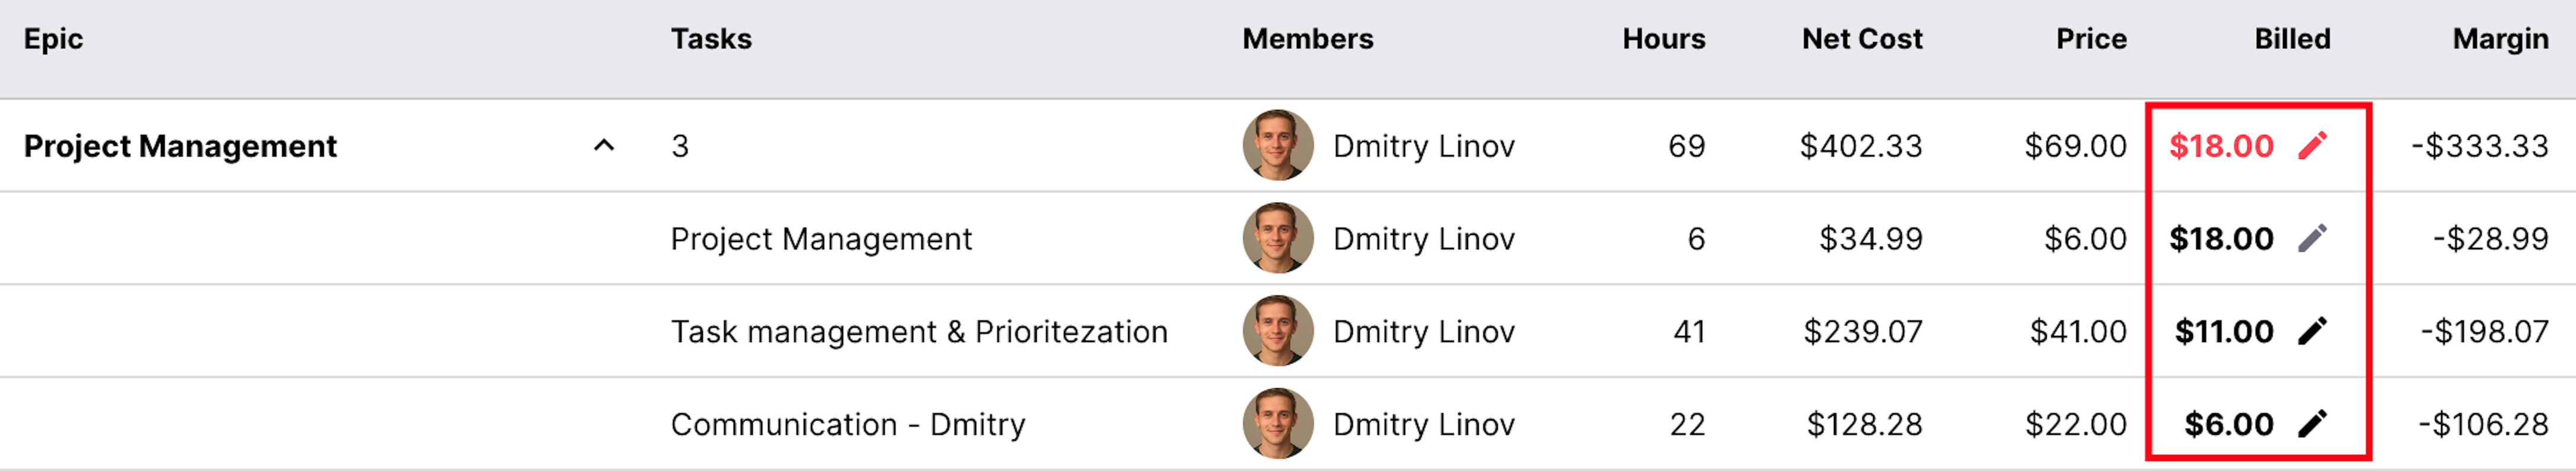
Task: Collapse the Project Management epic
Action: point(604,146)
